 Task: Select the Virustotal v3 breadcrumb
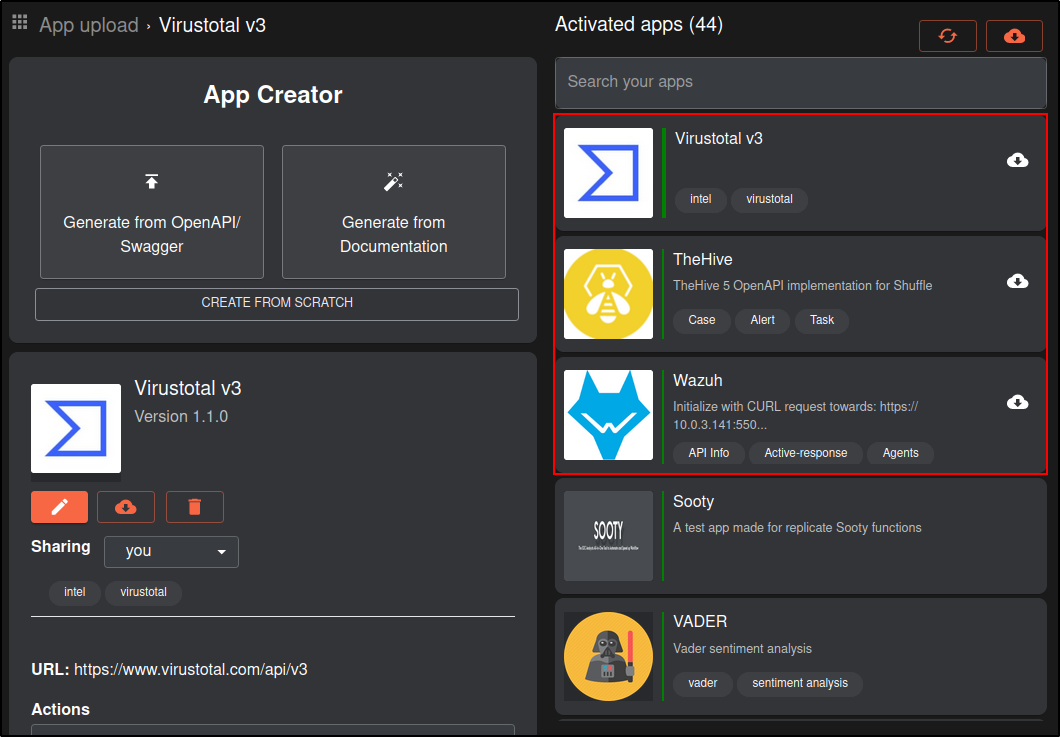(212, 25)
